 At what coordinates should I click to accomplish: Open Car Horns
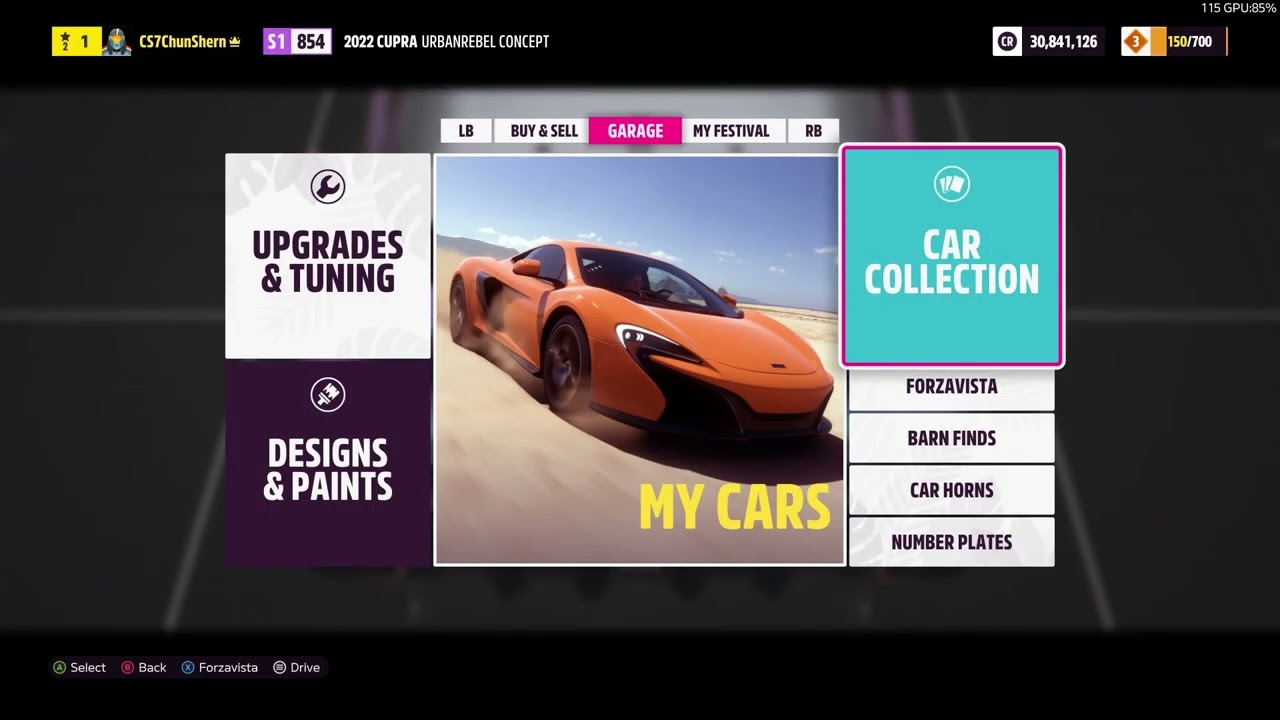[x=951, y=490]
